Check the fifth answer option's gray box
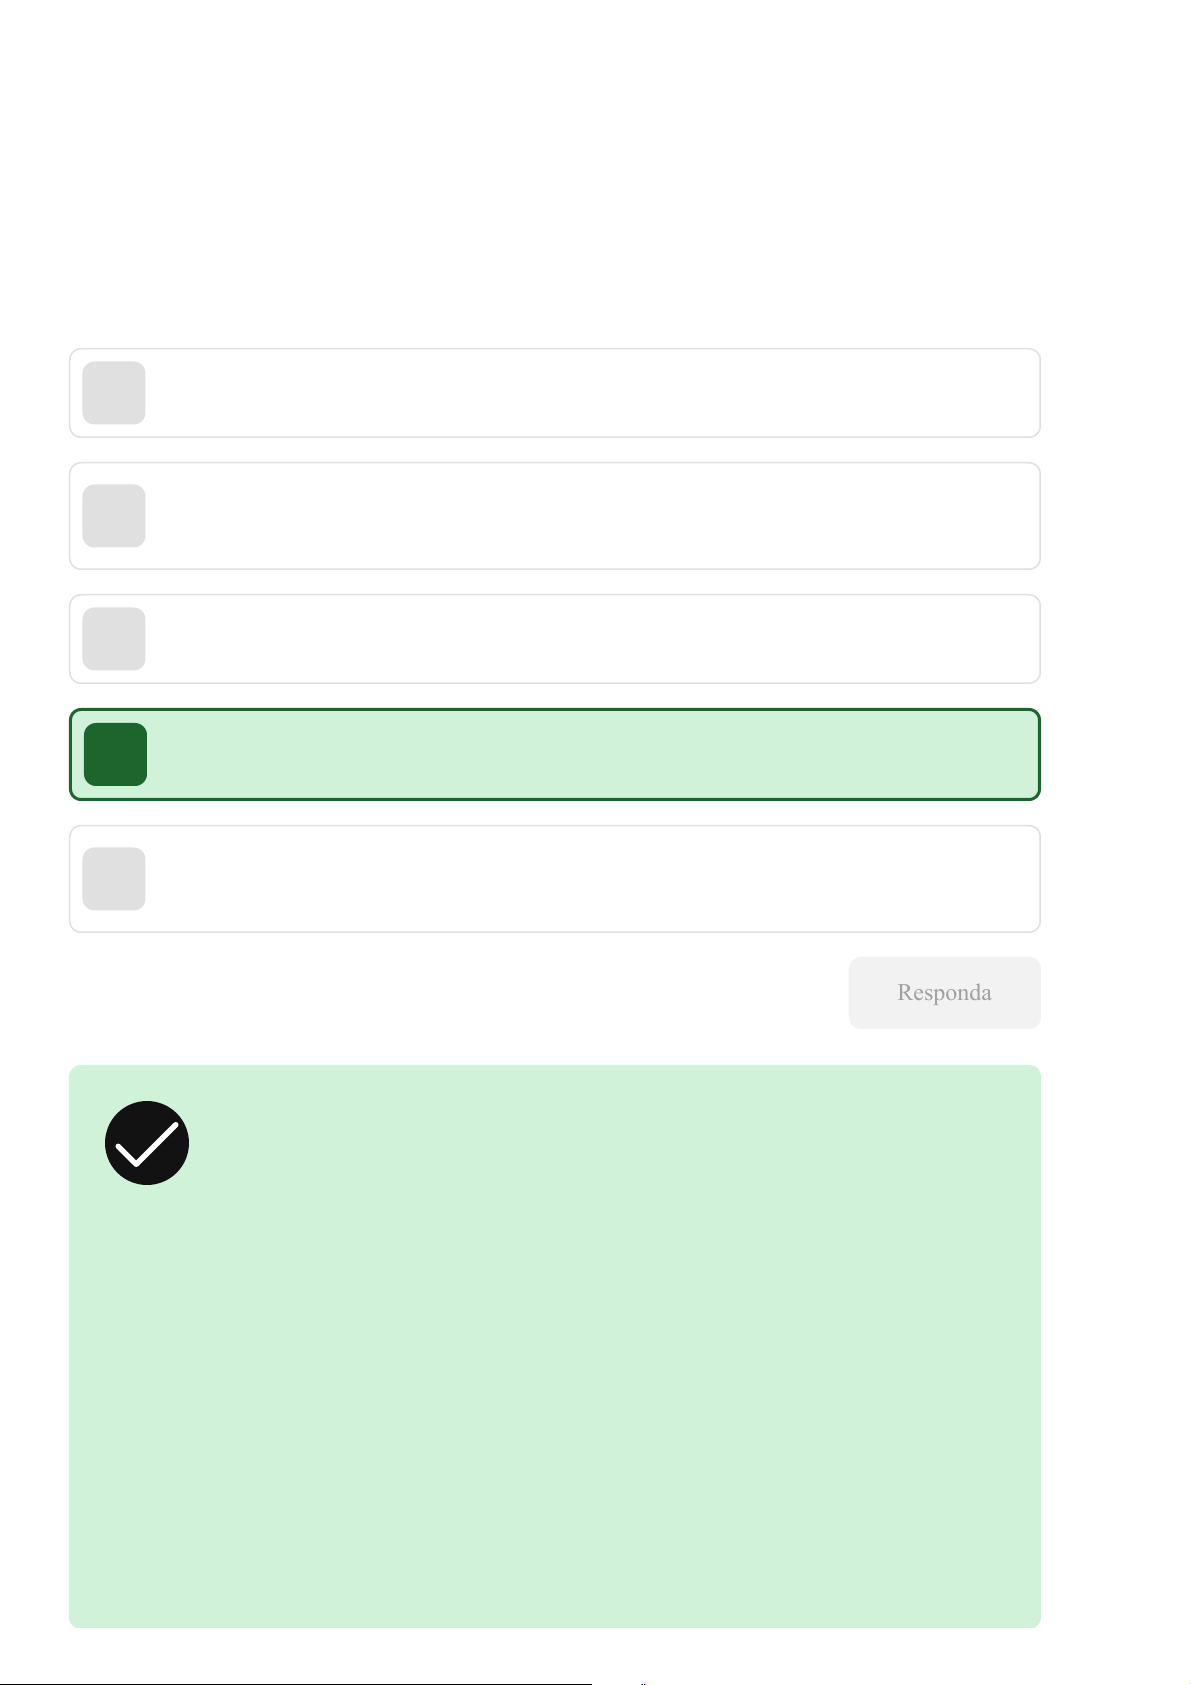 (114, 879)
